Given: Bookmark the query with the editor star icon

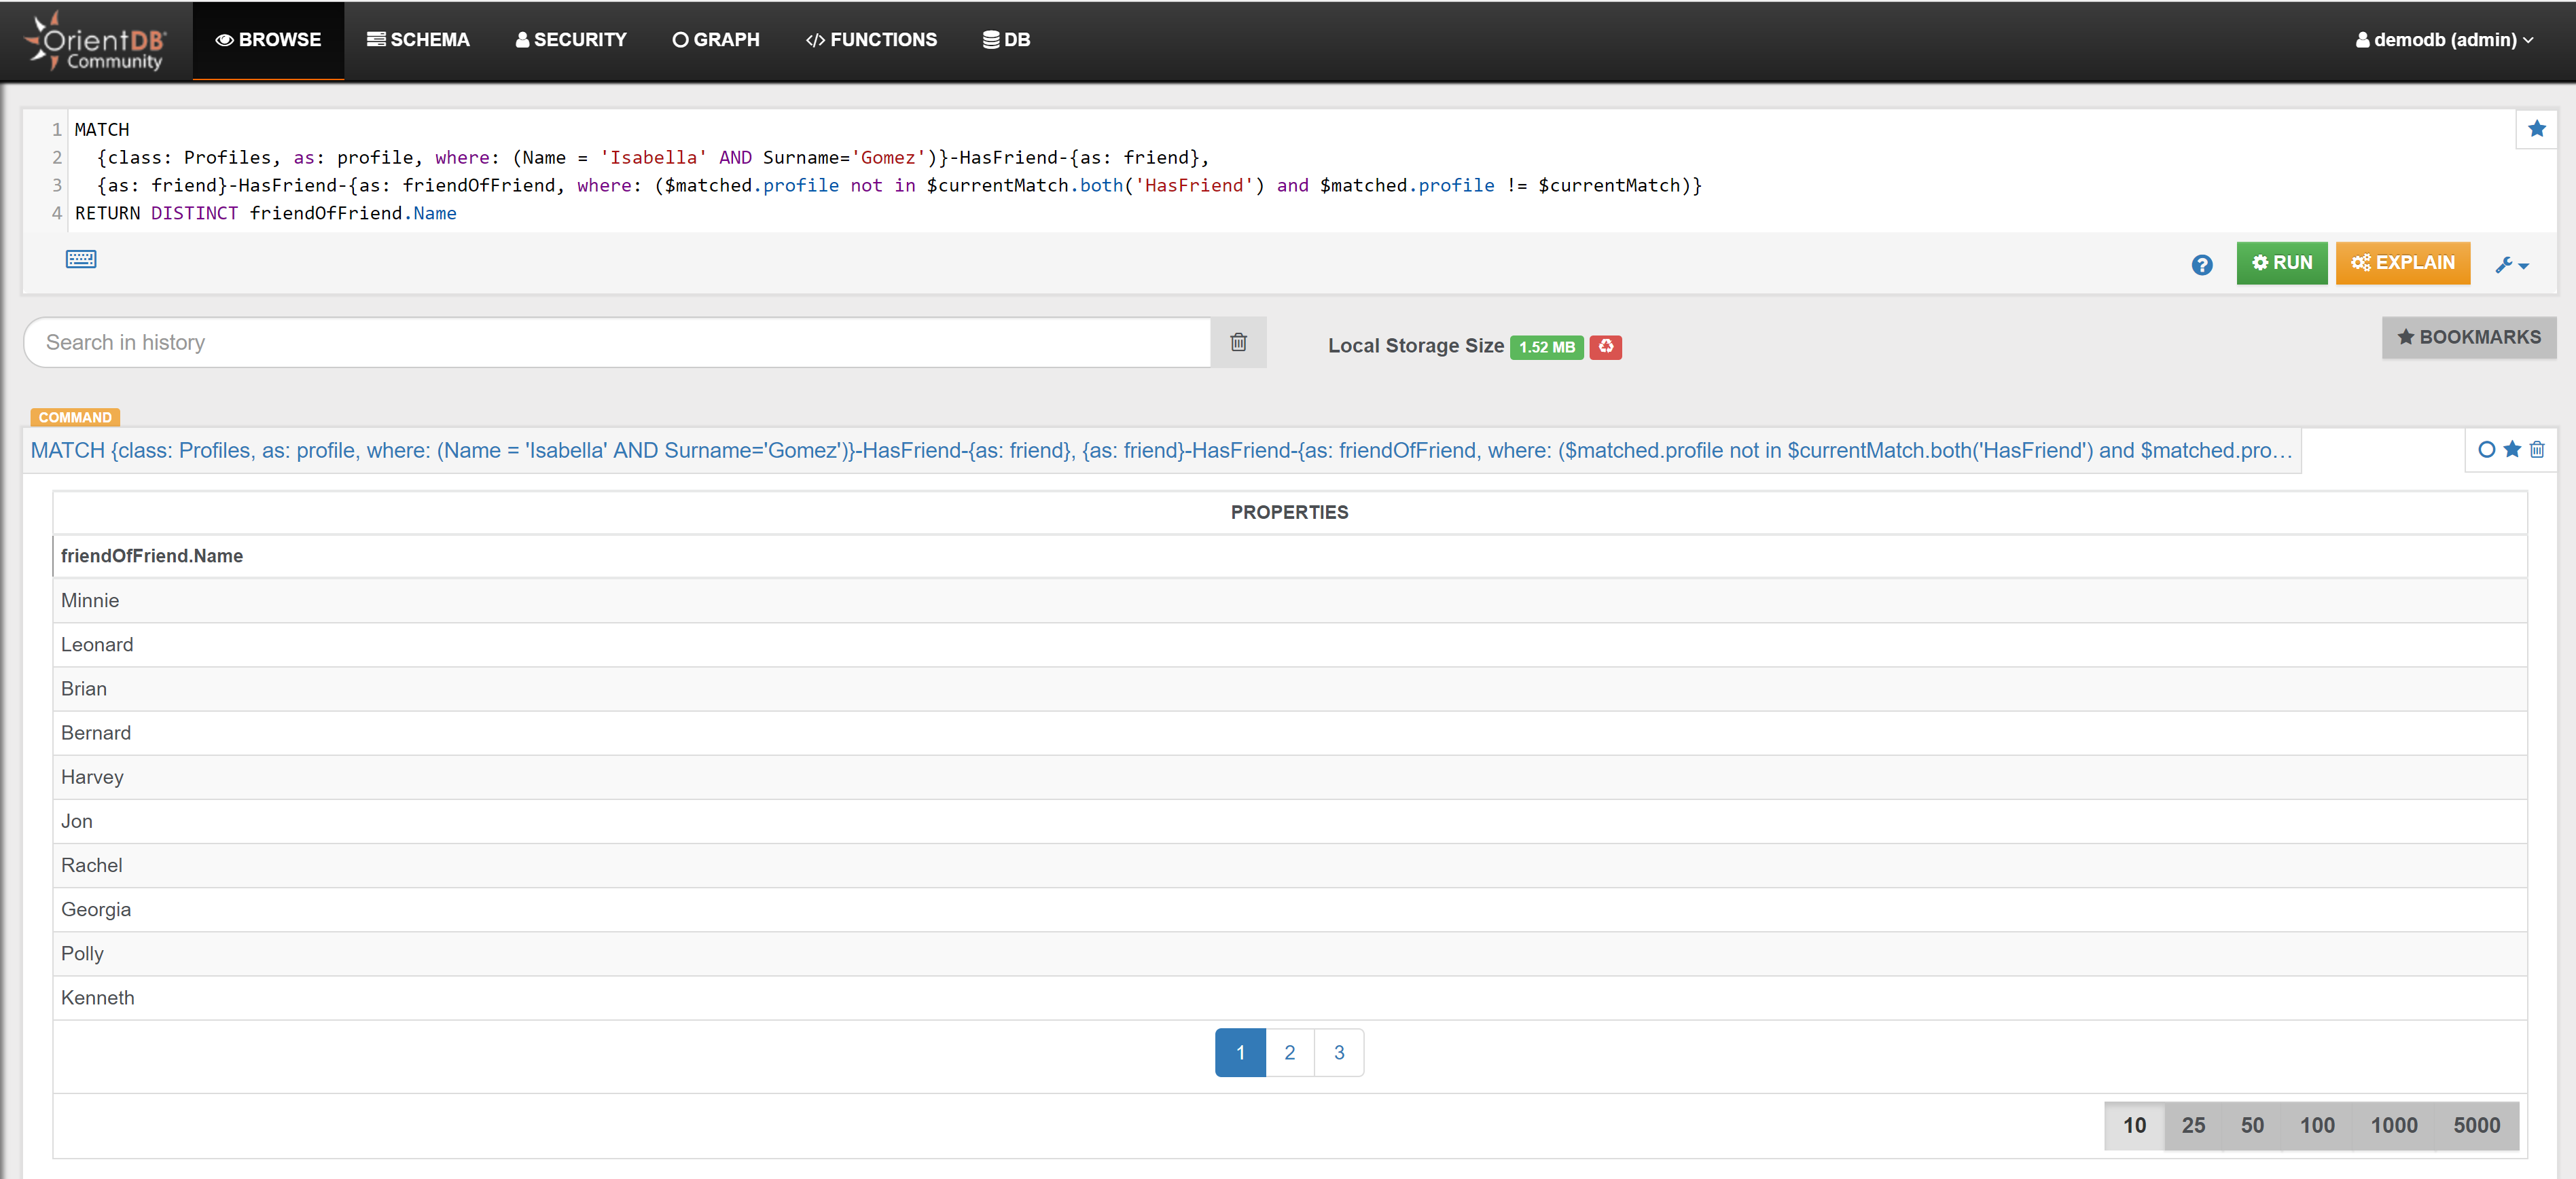Looking at the screenshot, I should pos(2536,129).
